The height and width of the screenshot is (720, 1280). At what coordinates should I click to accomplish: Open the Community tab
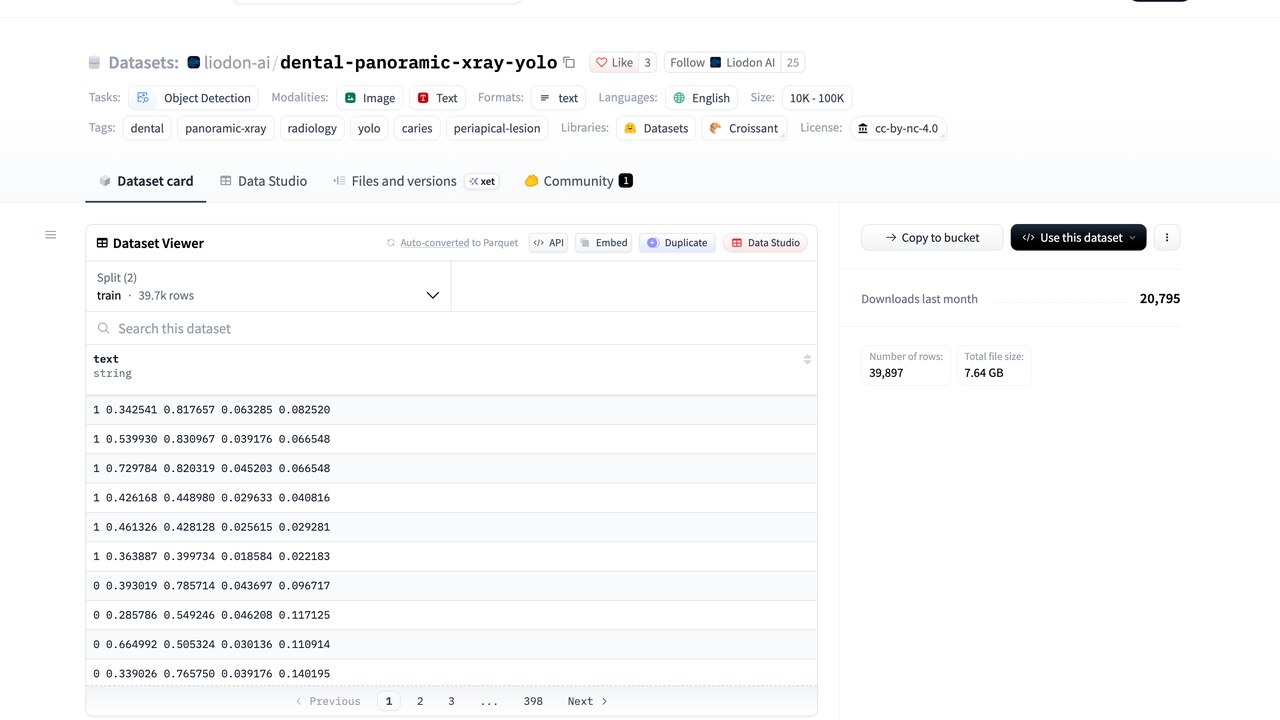(578, 181)
